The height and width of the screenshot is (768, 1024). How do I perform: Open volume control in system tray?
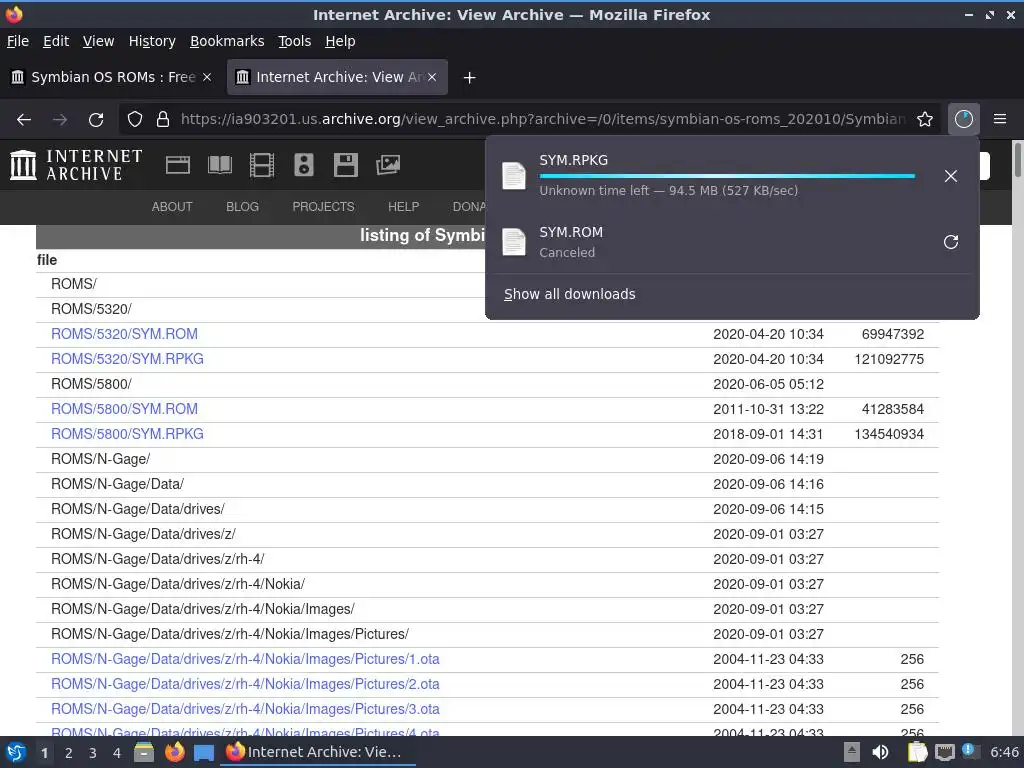click(880, 752)
